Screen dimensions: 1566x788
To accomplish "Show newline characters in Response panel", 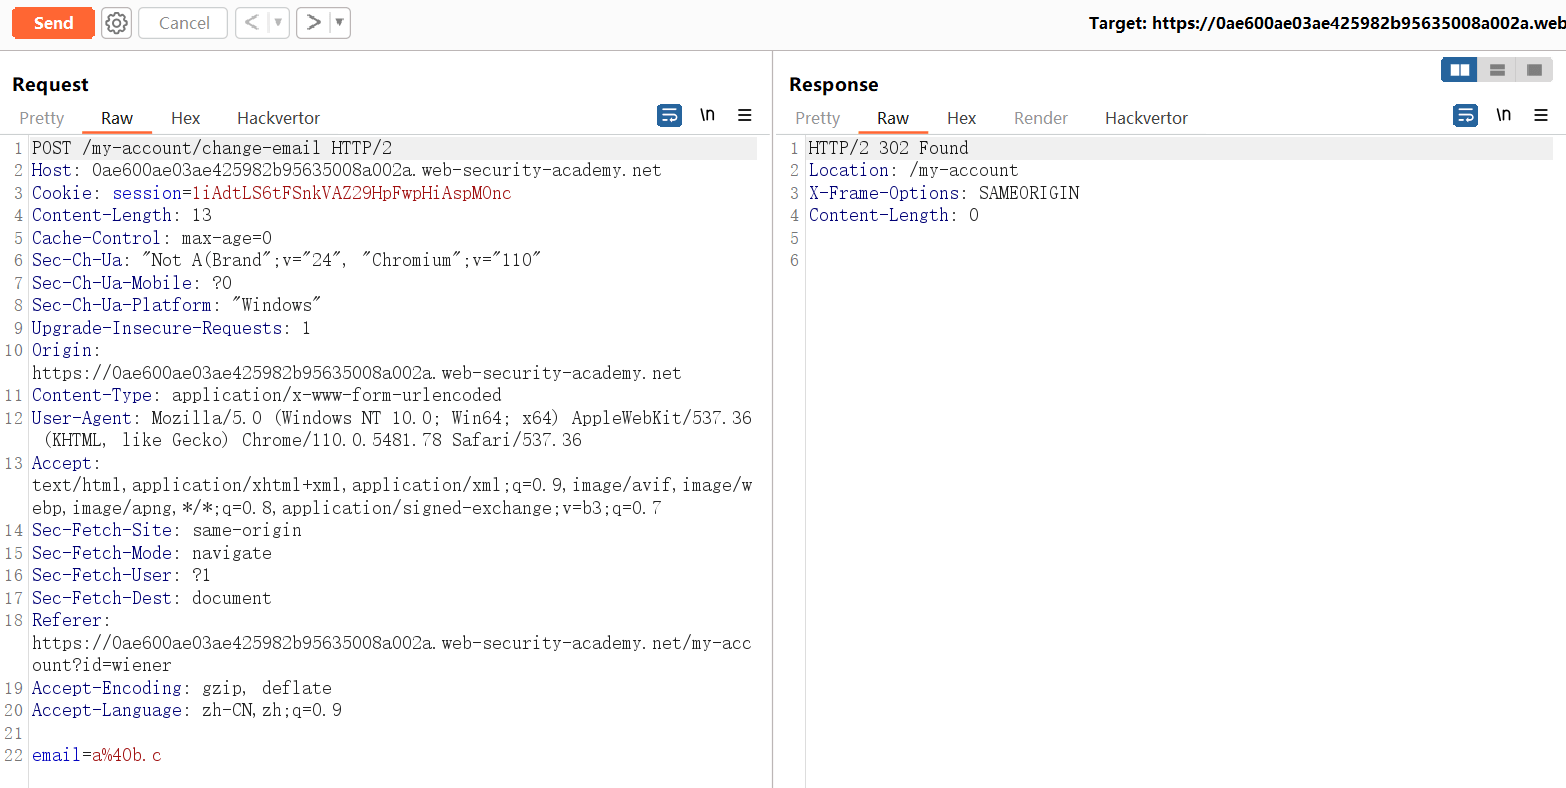I will click(x=1503, y=116).
